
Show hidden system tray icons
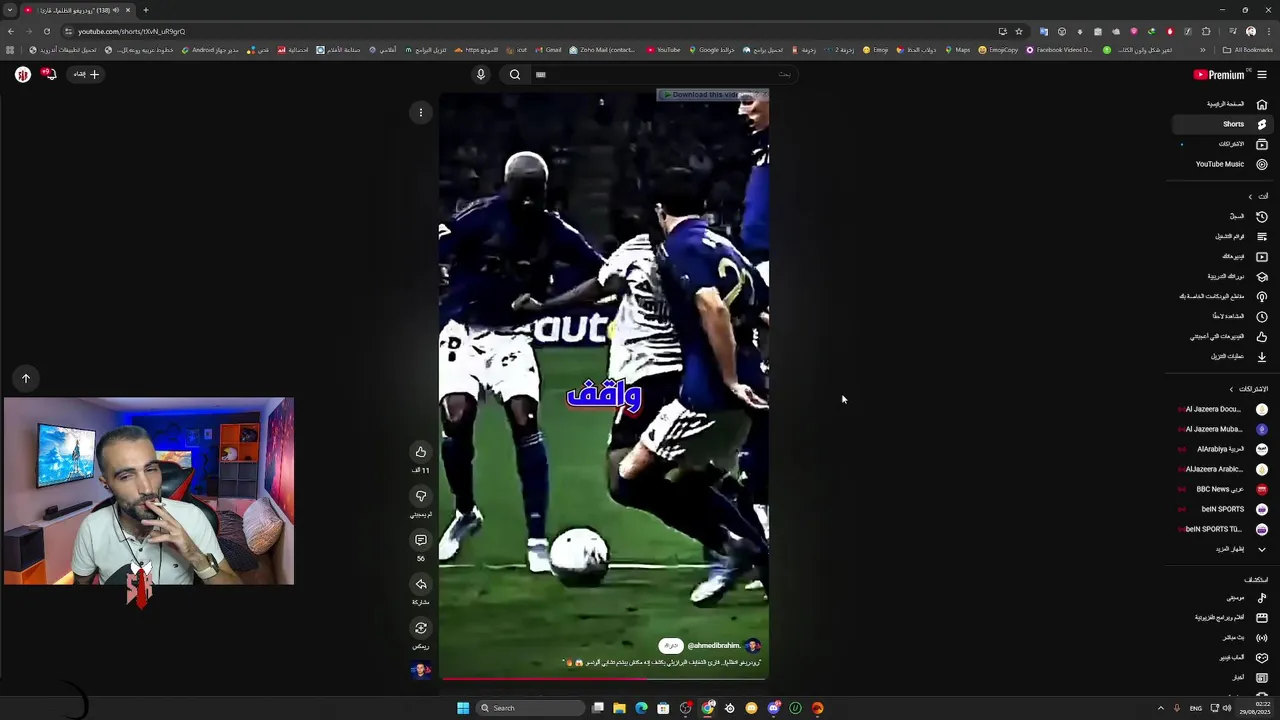[1160, 708]
